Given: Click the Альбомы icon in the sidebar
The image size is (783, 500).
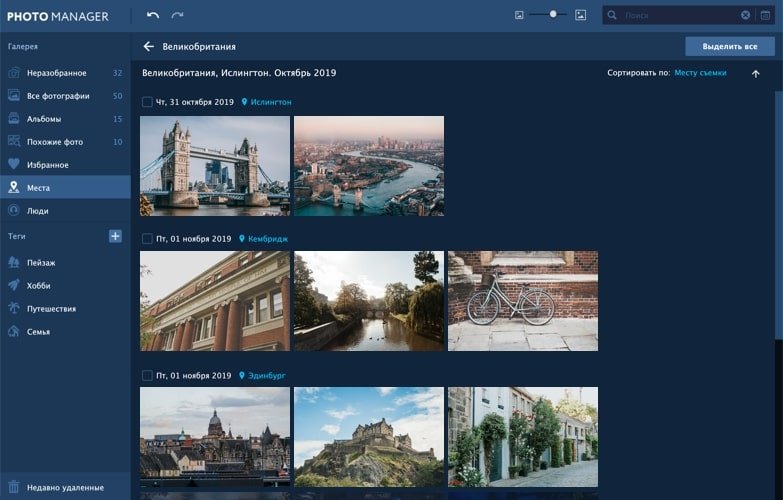Looking at the screenshot, I should point(14,118).
